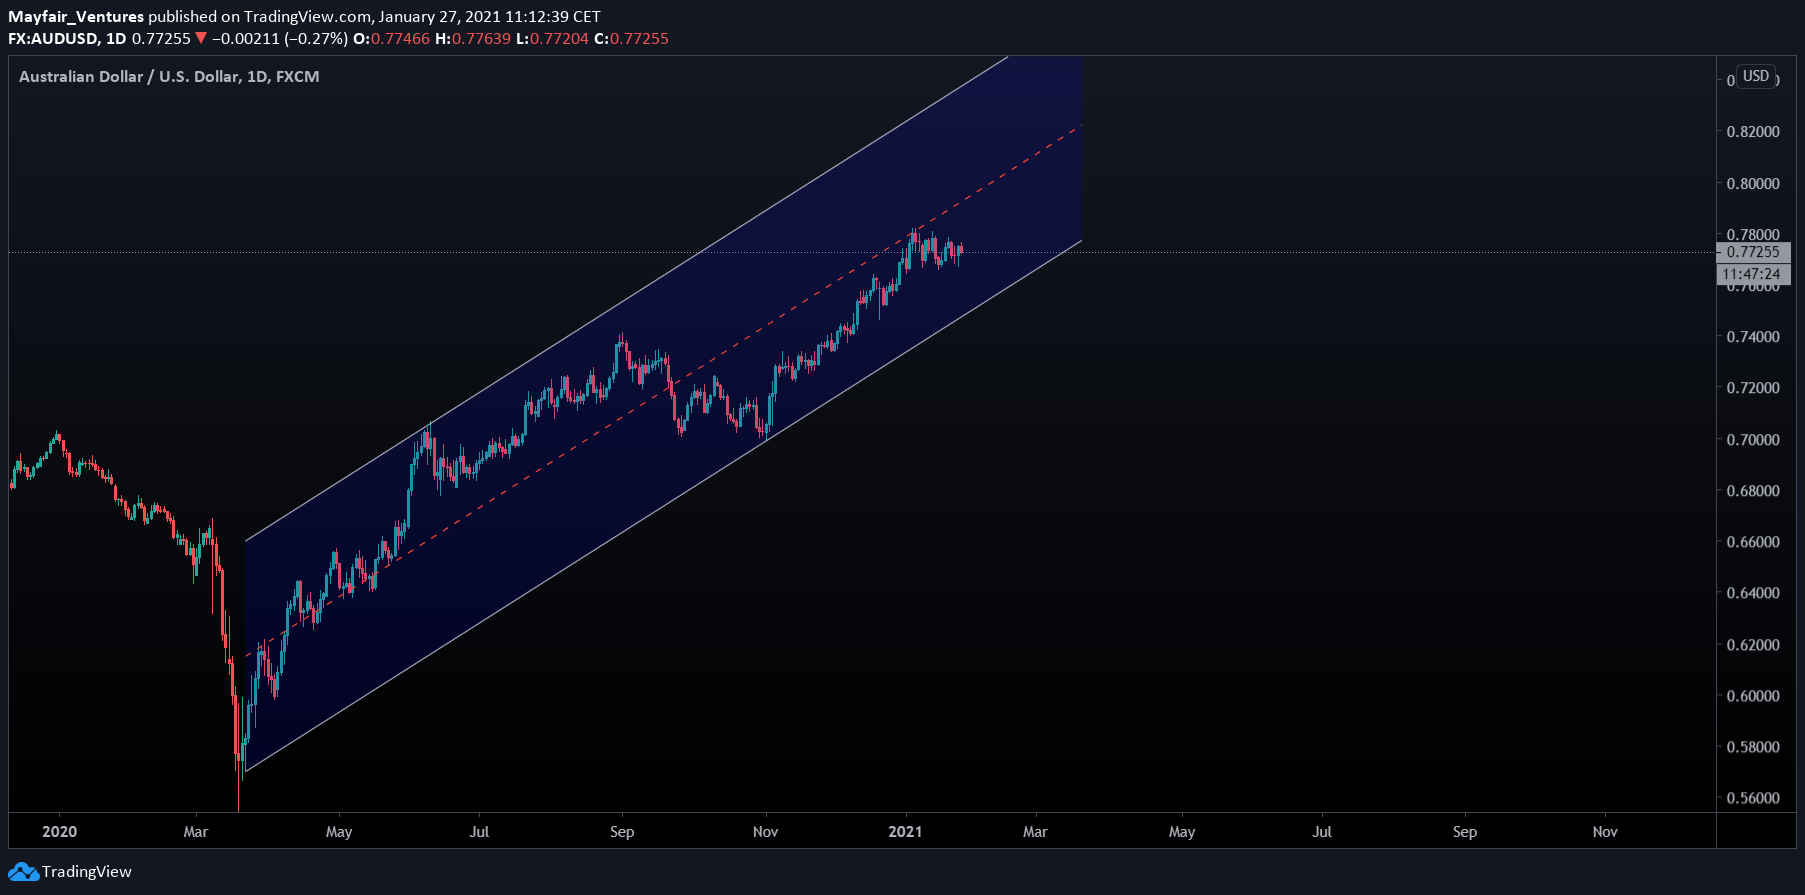
Task: Click the May label after 2021
Action: tap(1182, 832)
